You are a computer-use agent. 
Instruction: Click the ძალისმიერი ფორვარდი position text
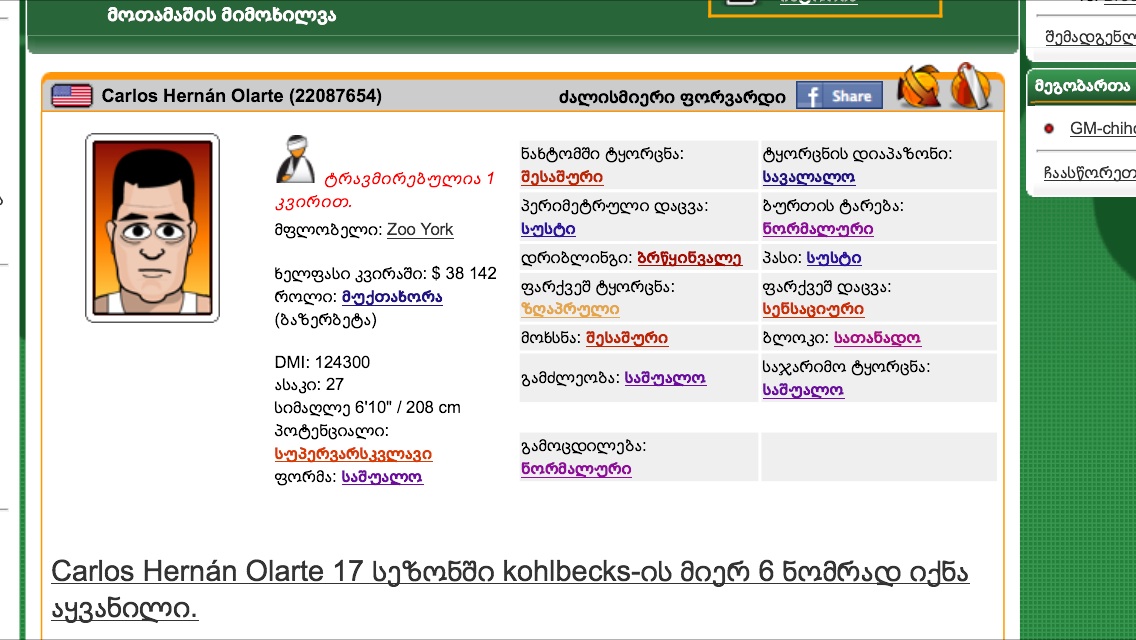[672, 96]
